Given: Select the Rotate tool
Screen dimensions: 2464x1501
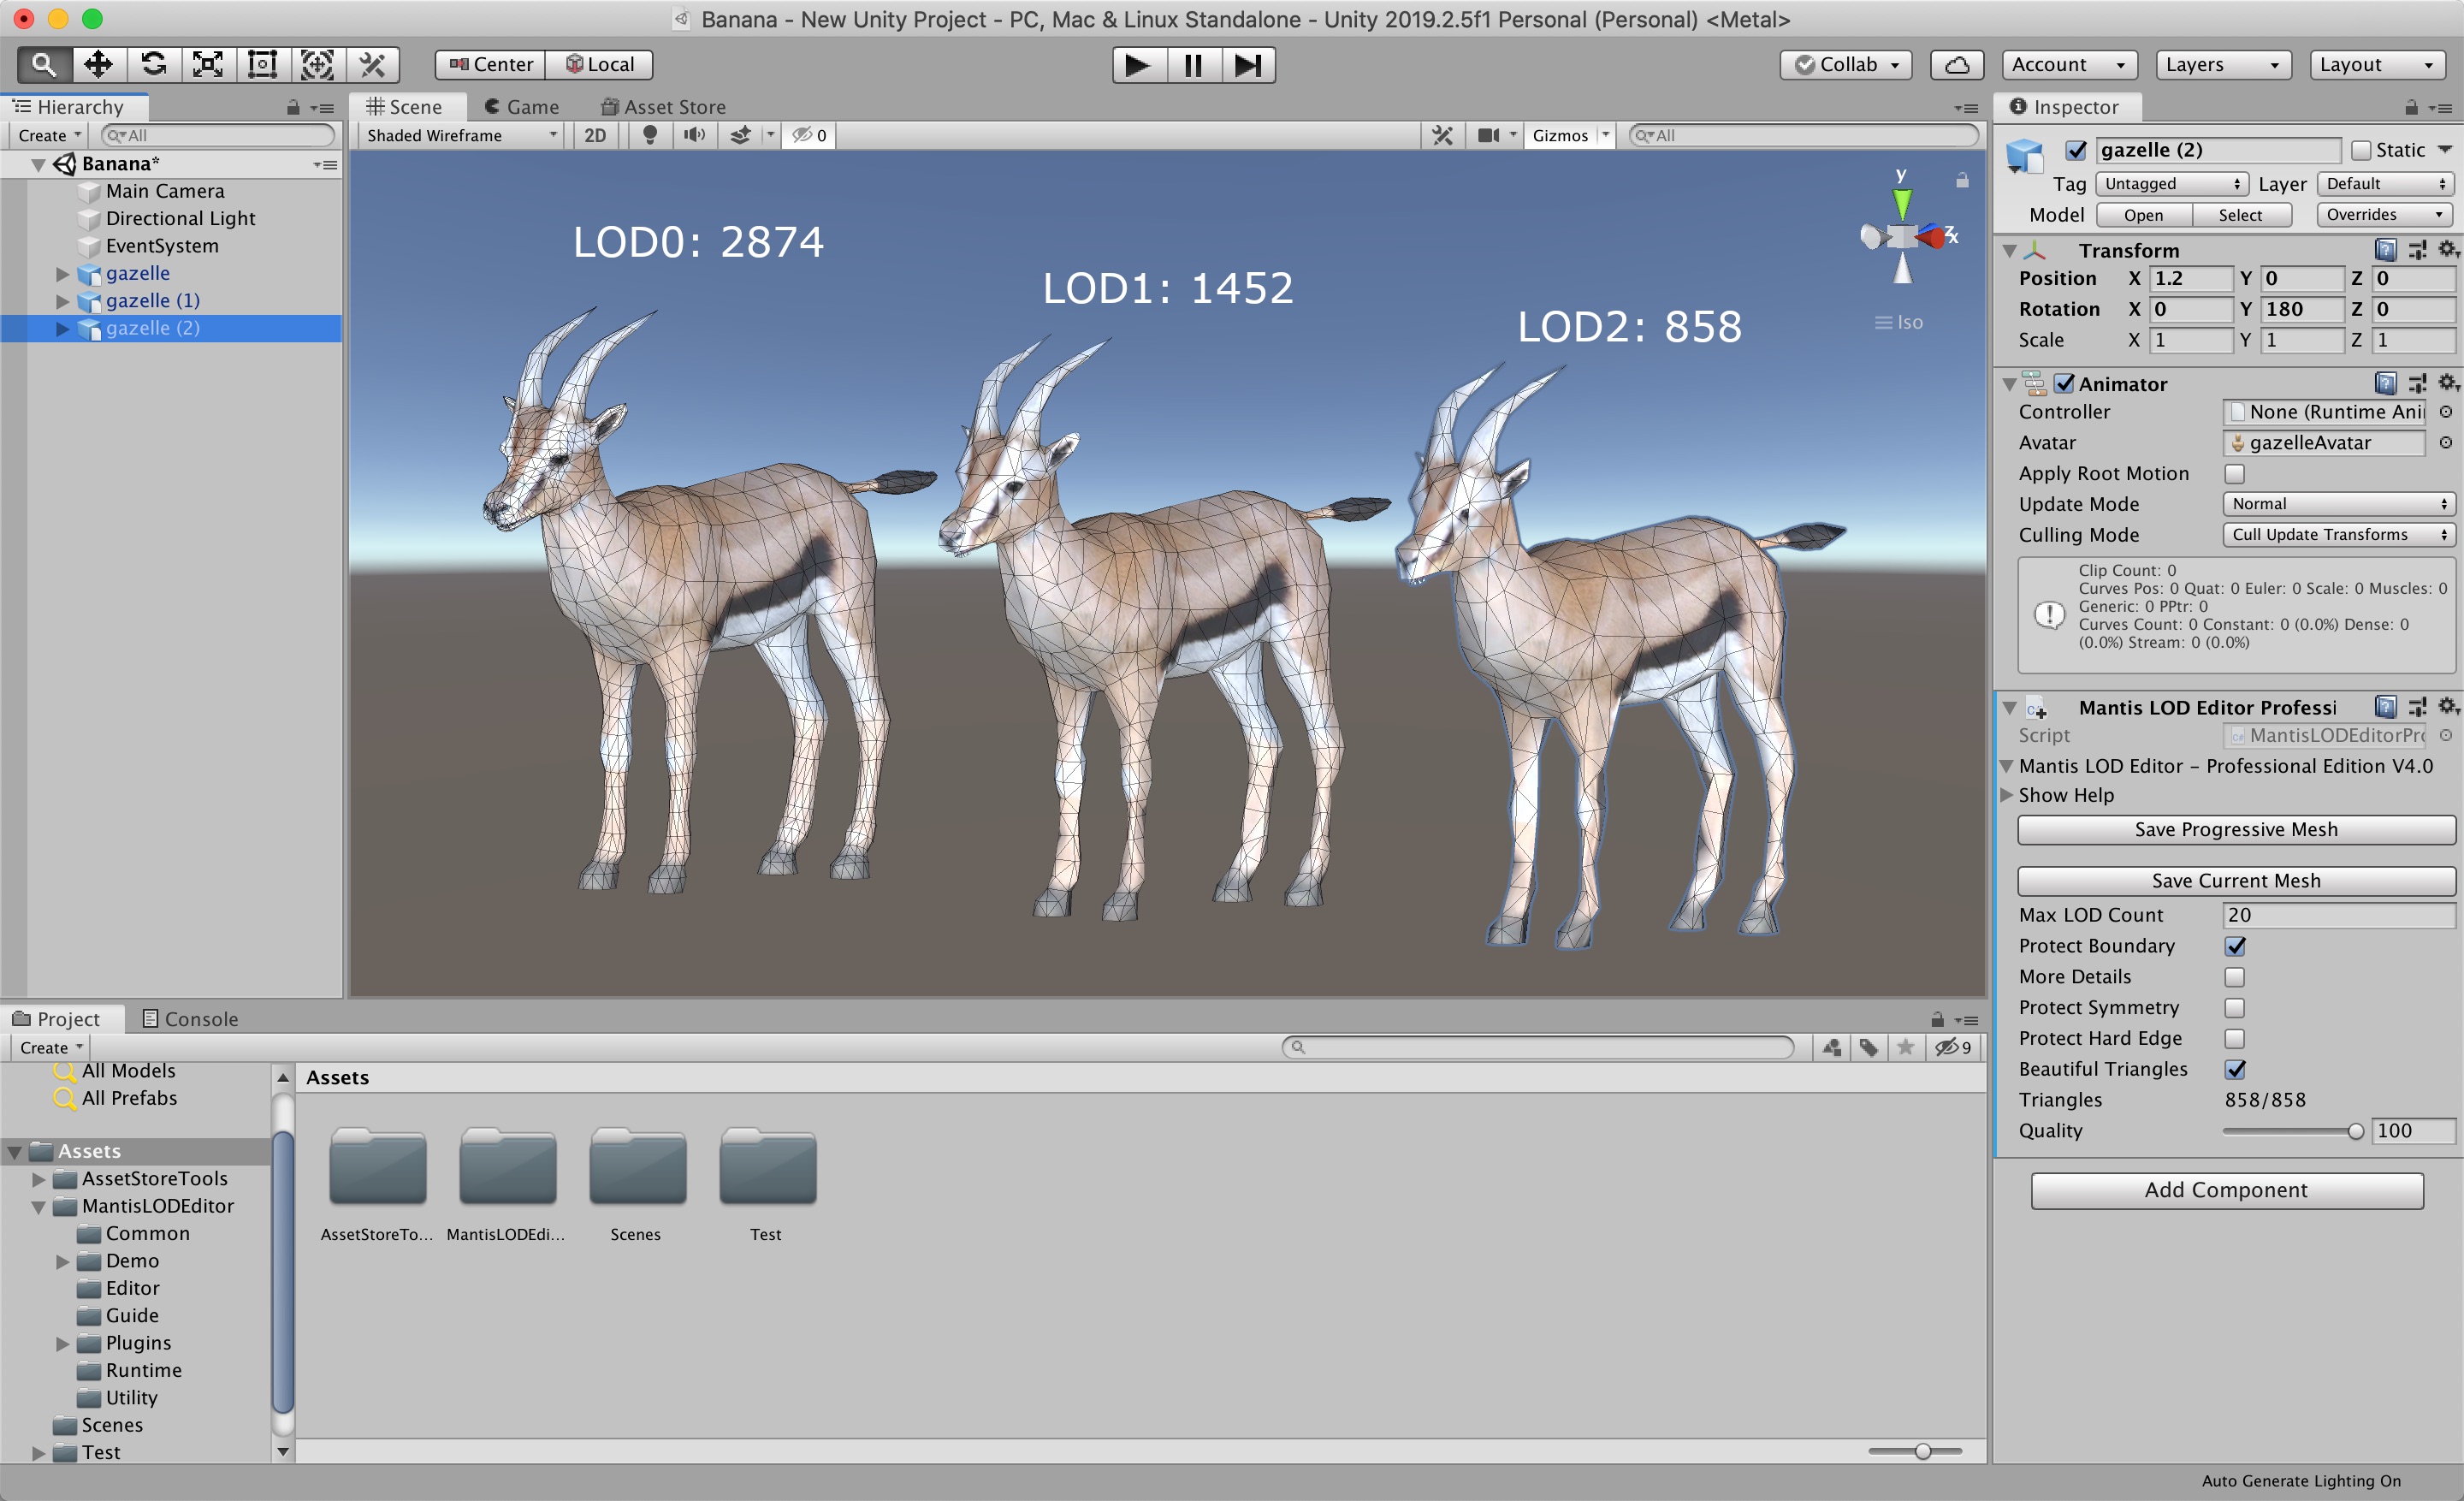Looking at the screenshot, I should [x=153, y=65].
